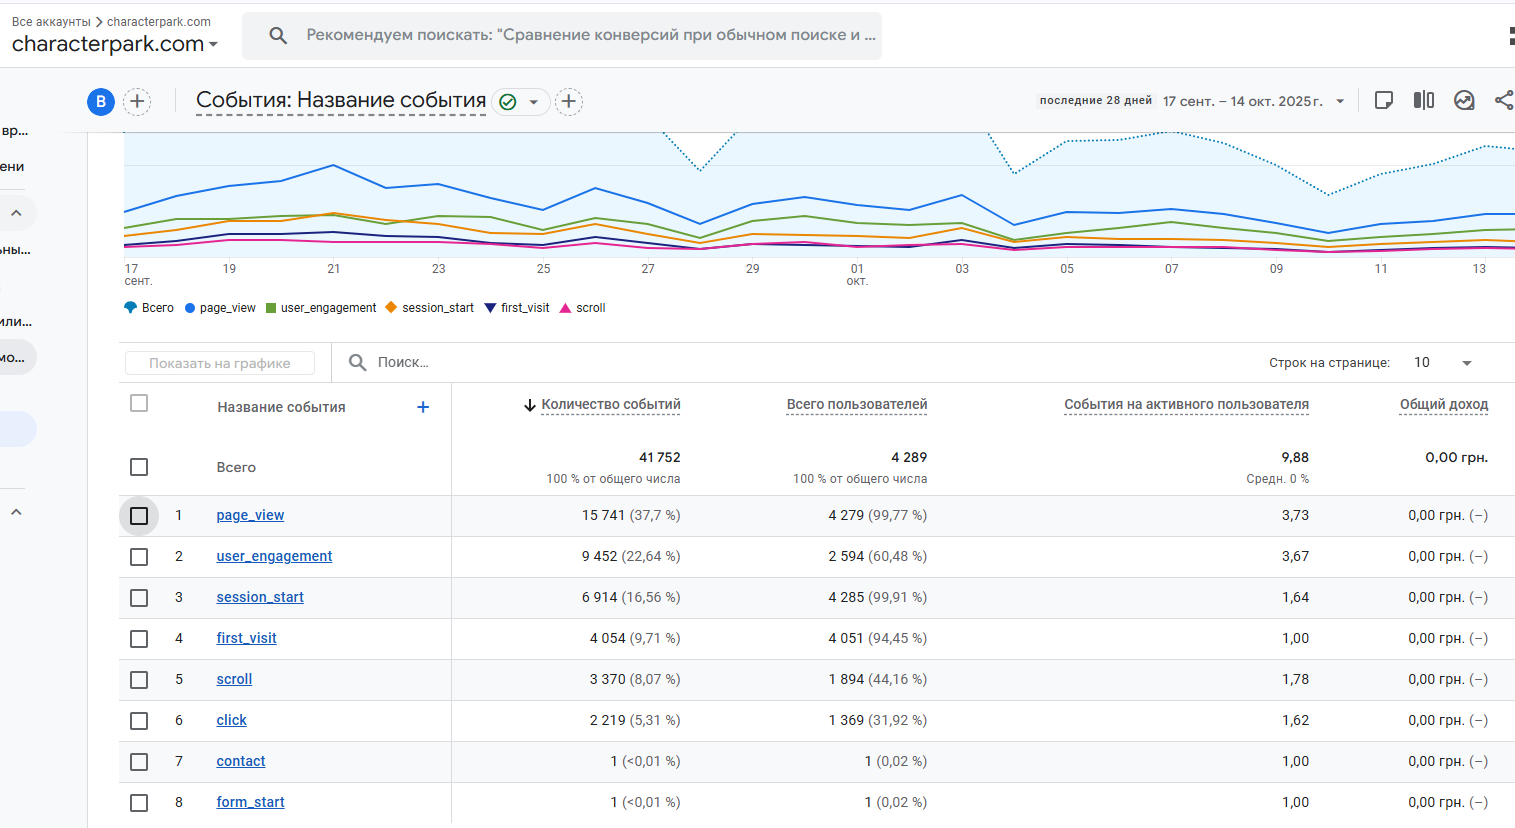Change rows per page dropdown
Screen dimensions: 1515x828
[x=1443, y=363]
